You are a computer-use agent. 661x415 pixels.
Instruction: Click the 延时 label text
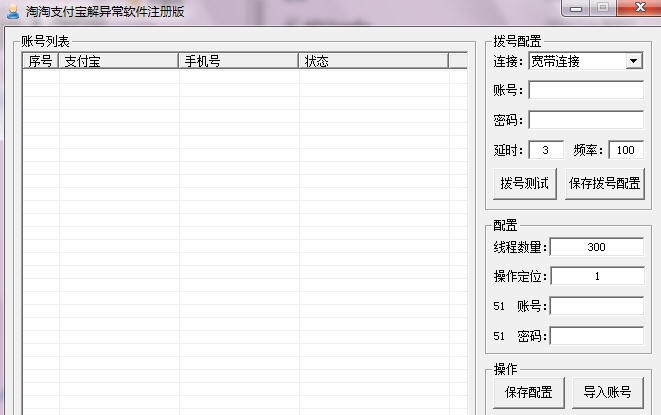tap(508, 150)
